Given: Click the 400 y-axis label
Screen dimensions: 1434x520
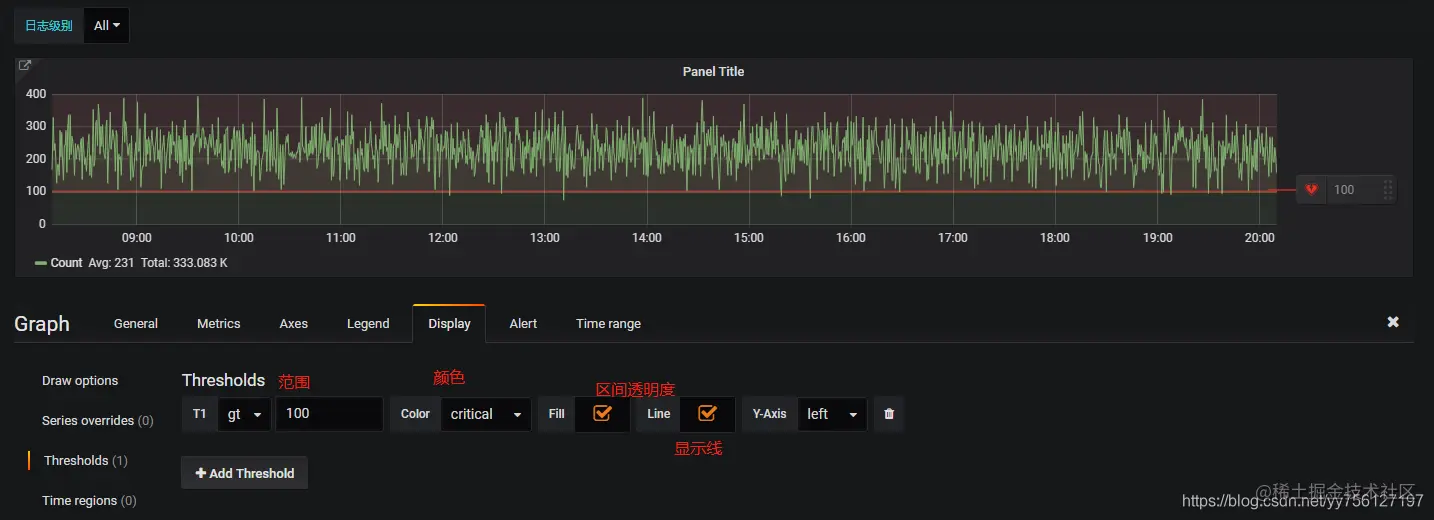Looking at the screenshot, I should 36,94.
